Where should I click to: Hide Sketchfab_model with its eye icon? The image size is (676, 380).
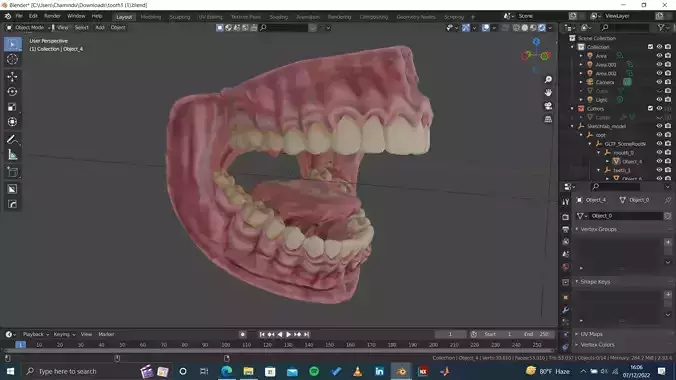(659, 126)
